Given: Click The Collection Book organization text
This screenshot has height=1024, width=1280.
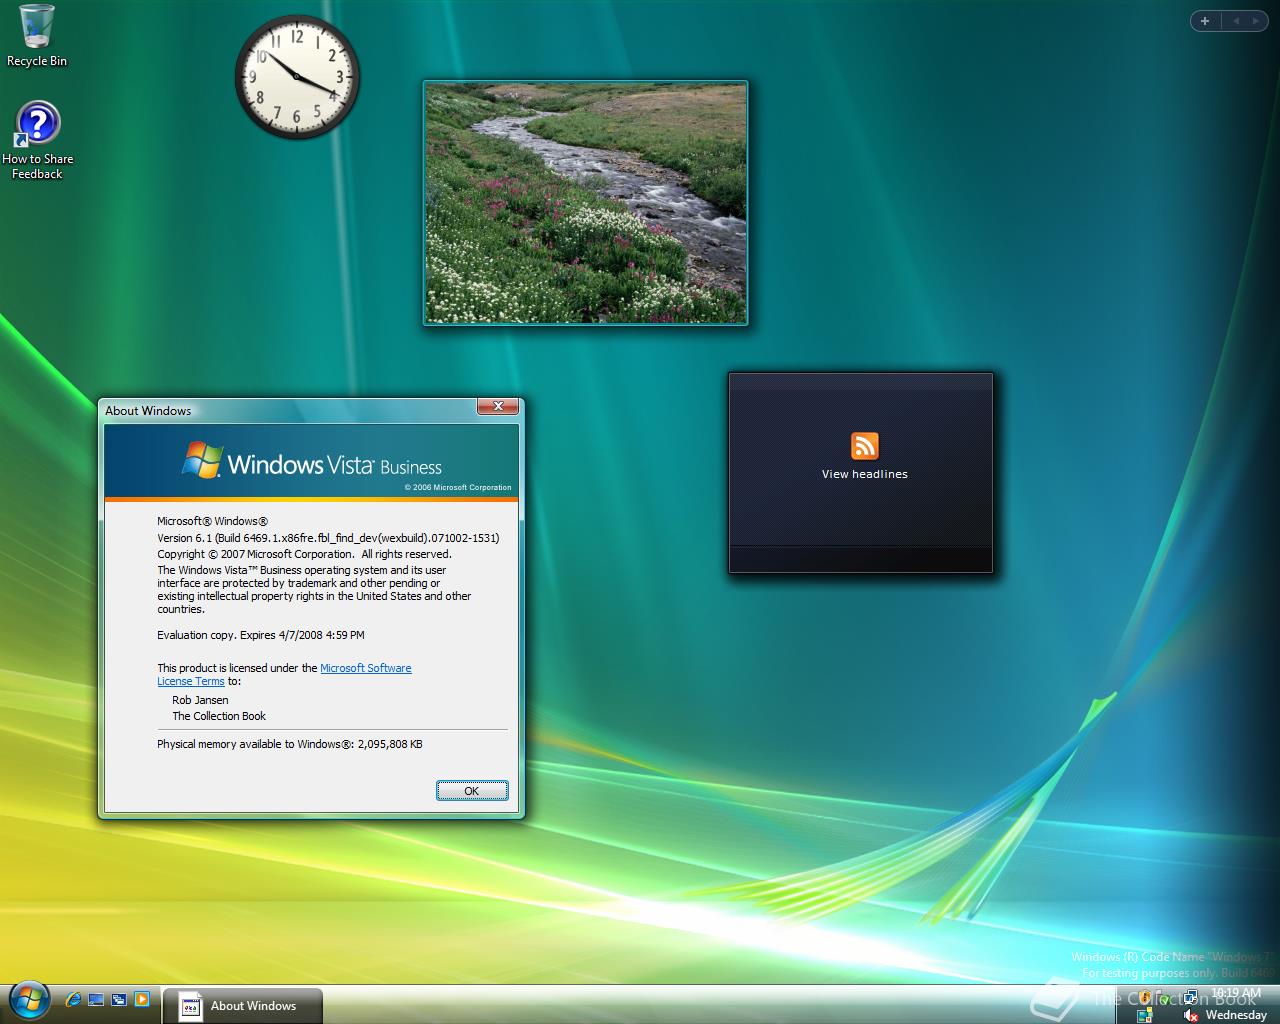Looking at the screenshot, I should click(219, 716).
